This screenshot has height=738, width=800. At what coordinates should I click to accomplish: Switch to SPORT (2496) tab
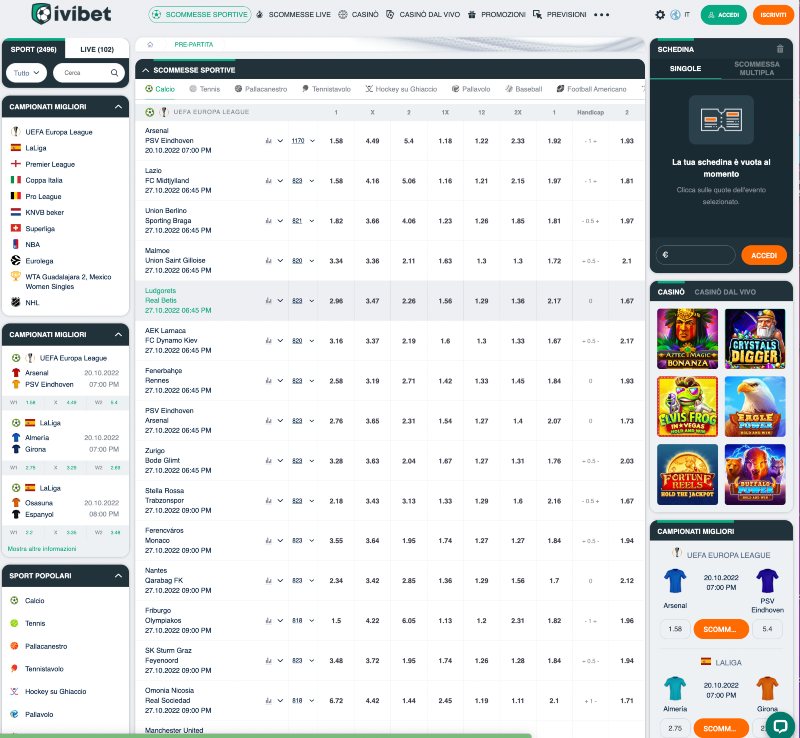point(34,50)
